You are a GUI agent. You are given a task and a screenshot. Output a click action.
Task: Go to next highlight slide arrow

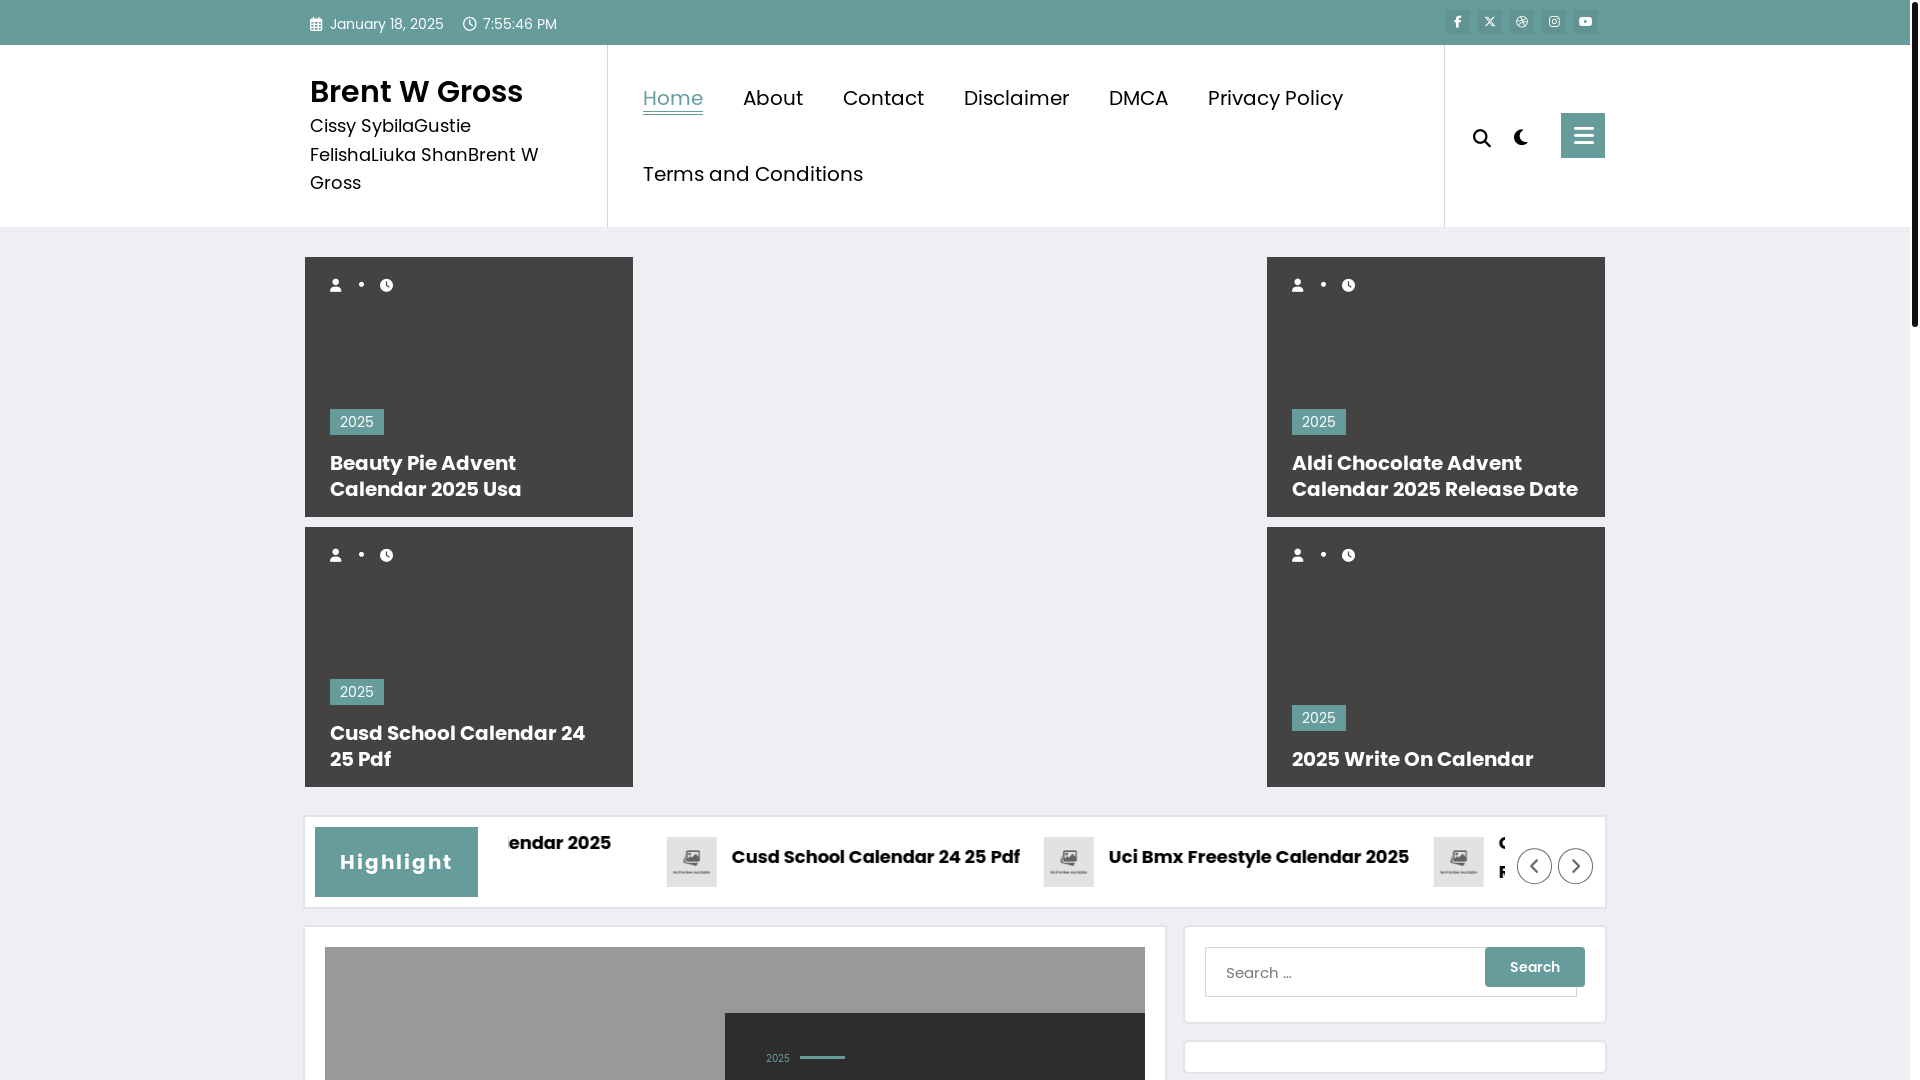1575,866
